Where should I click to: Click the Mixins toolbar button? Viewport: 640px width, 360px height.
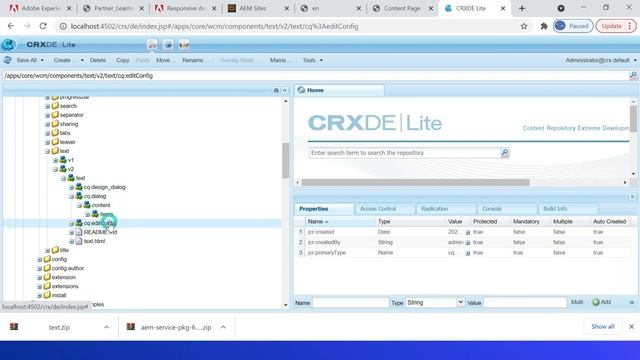(280, 60)
